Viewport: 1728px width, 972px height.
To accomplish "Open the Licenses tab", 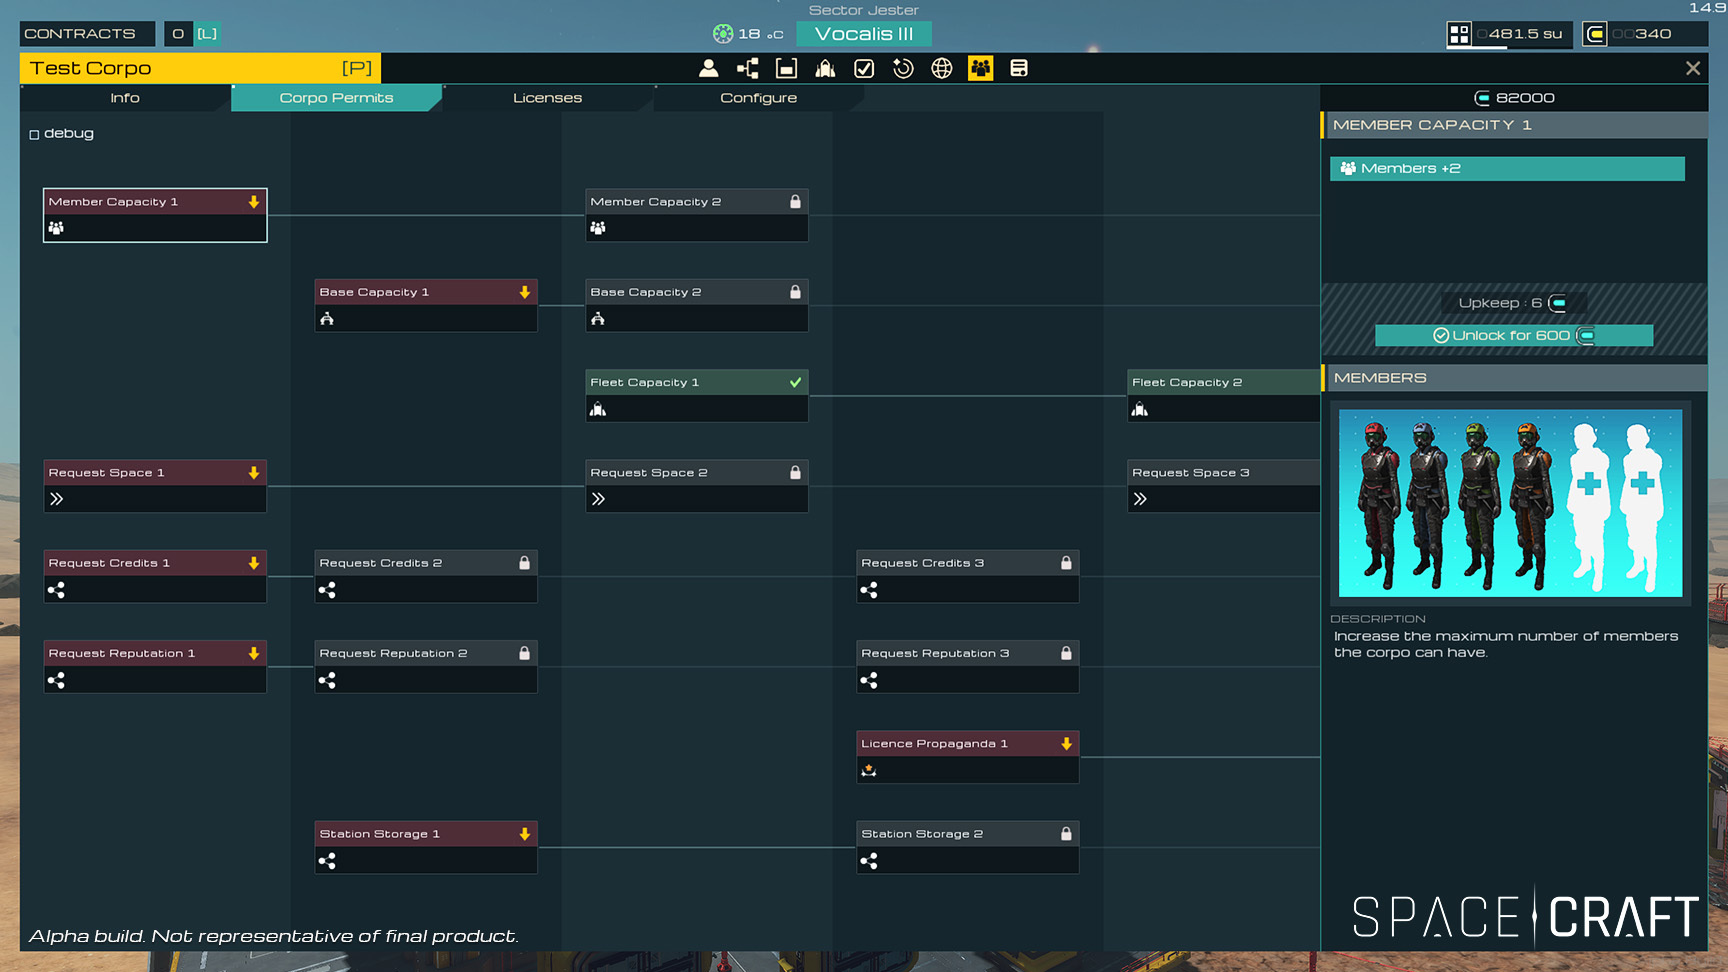I will coord(547,98).
